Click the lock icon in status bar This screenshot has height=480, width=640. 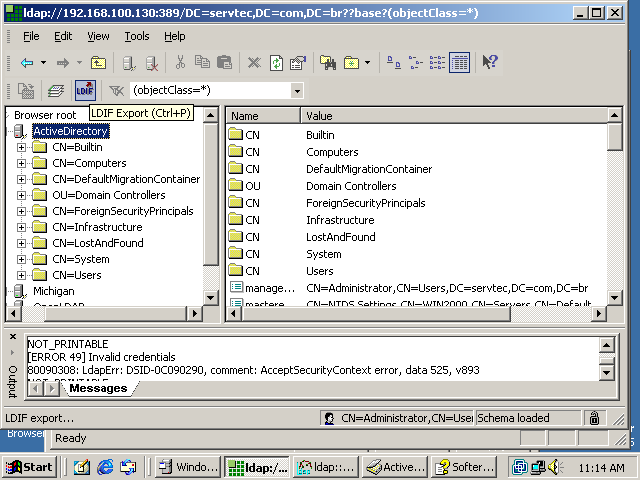(594, 418)
